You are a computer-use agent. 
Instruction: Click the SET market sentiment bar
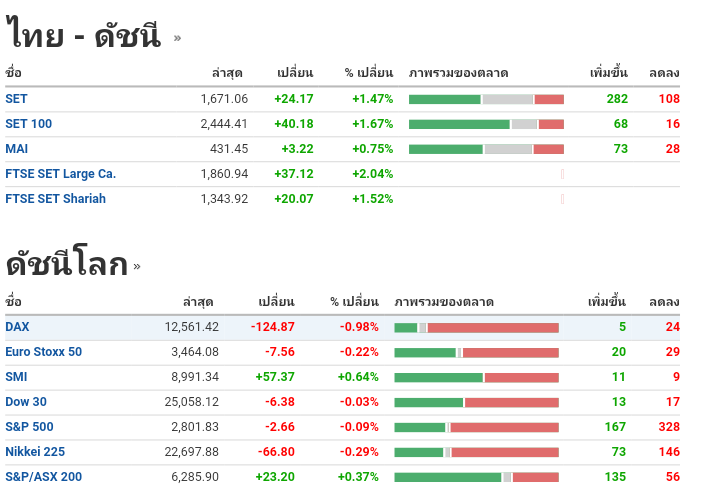click(x=486, y=99)
